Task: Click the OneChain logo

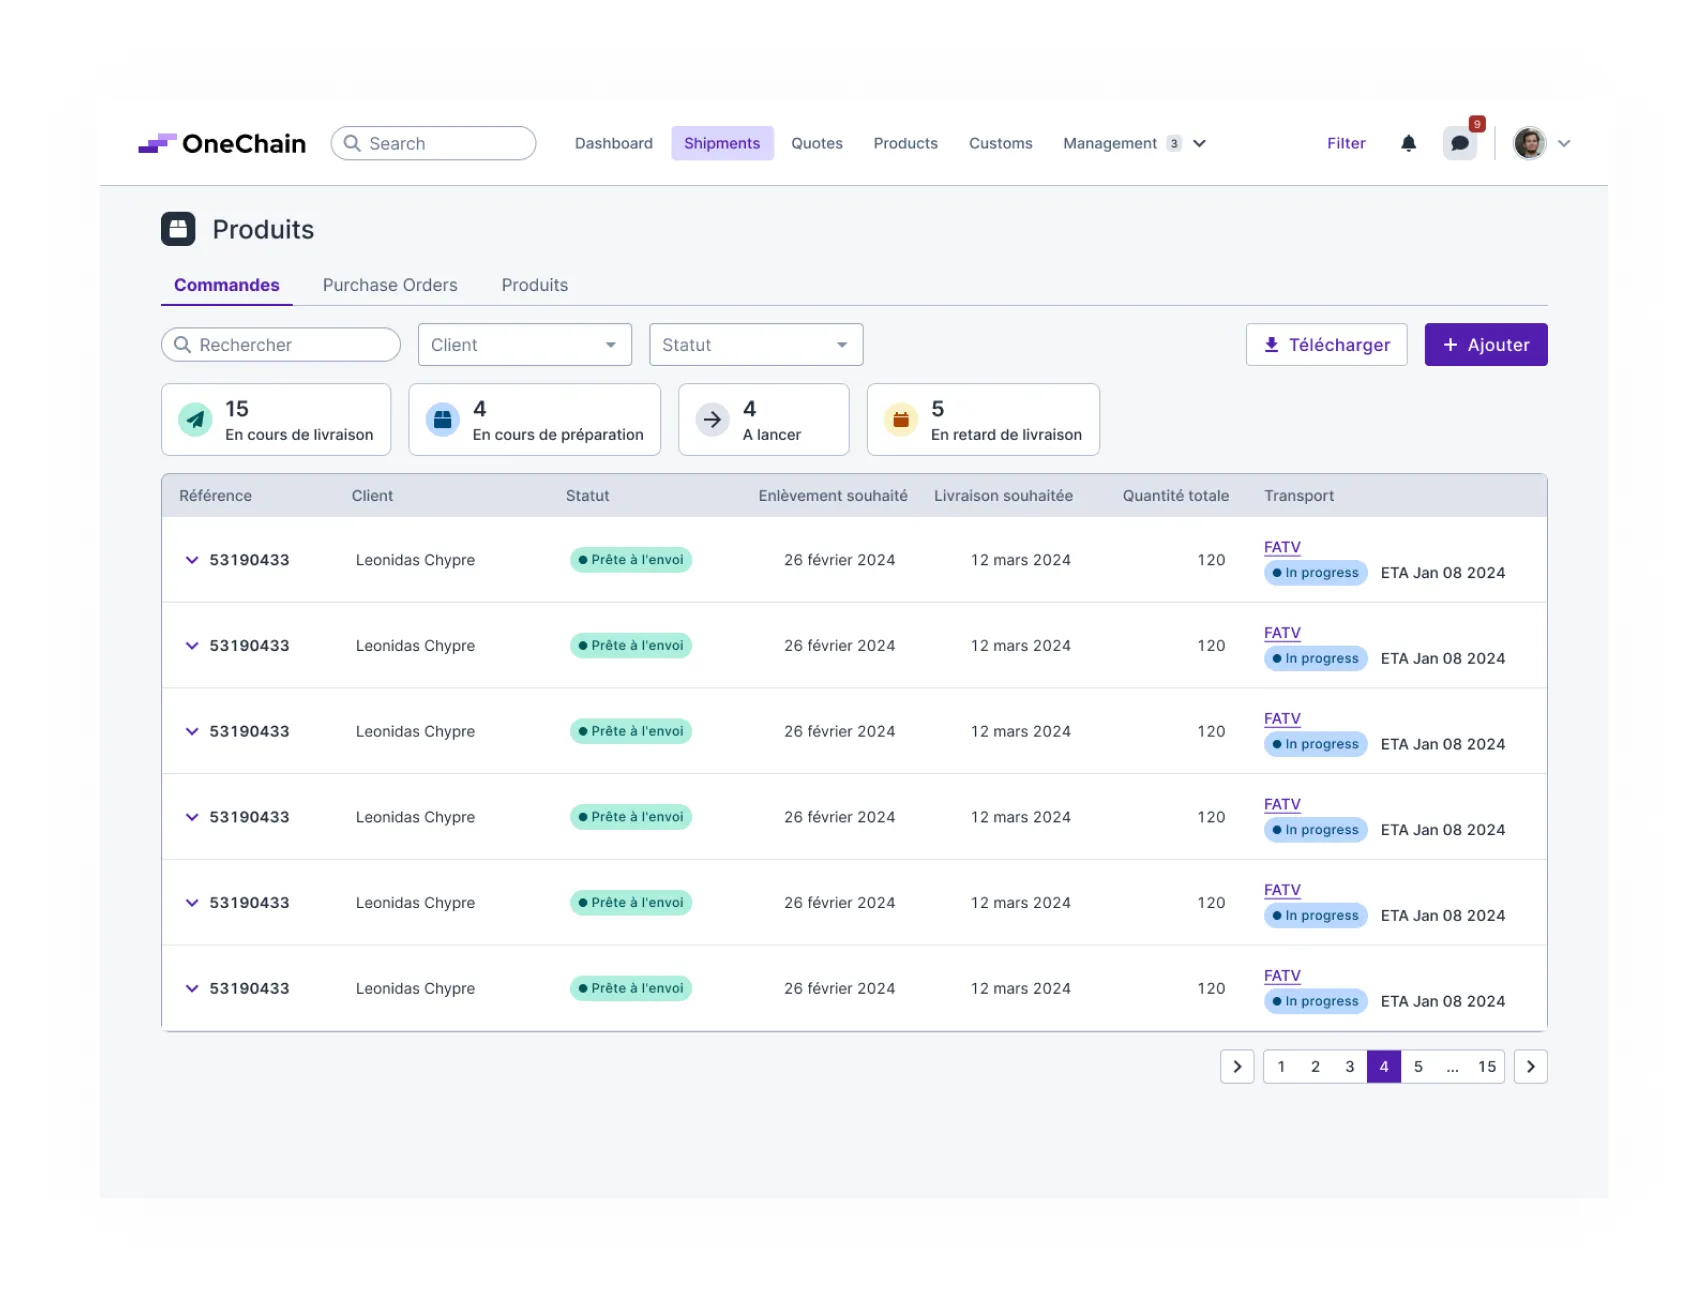Action: pos(222,143)
